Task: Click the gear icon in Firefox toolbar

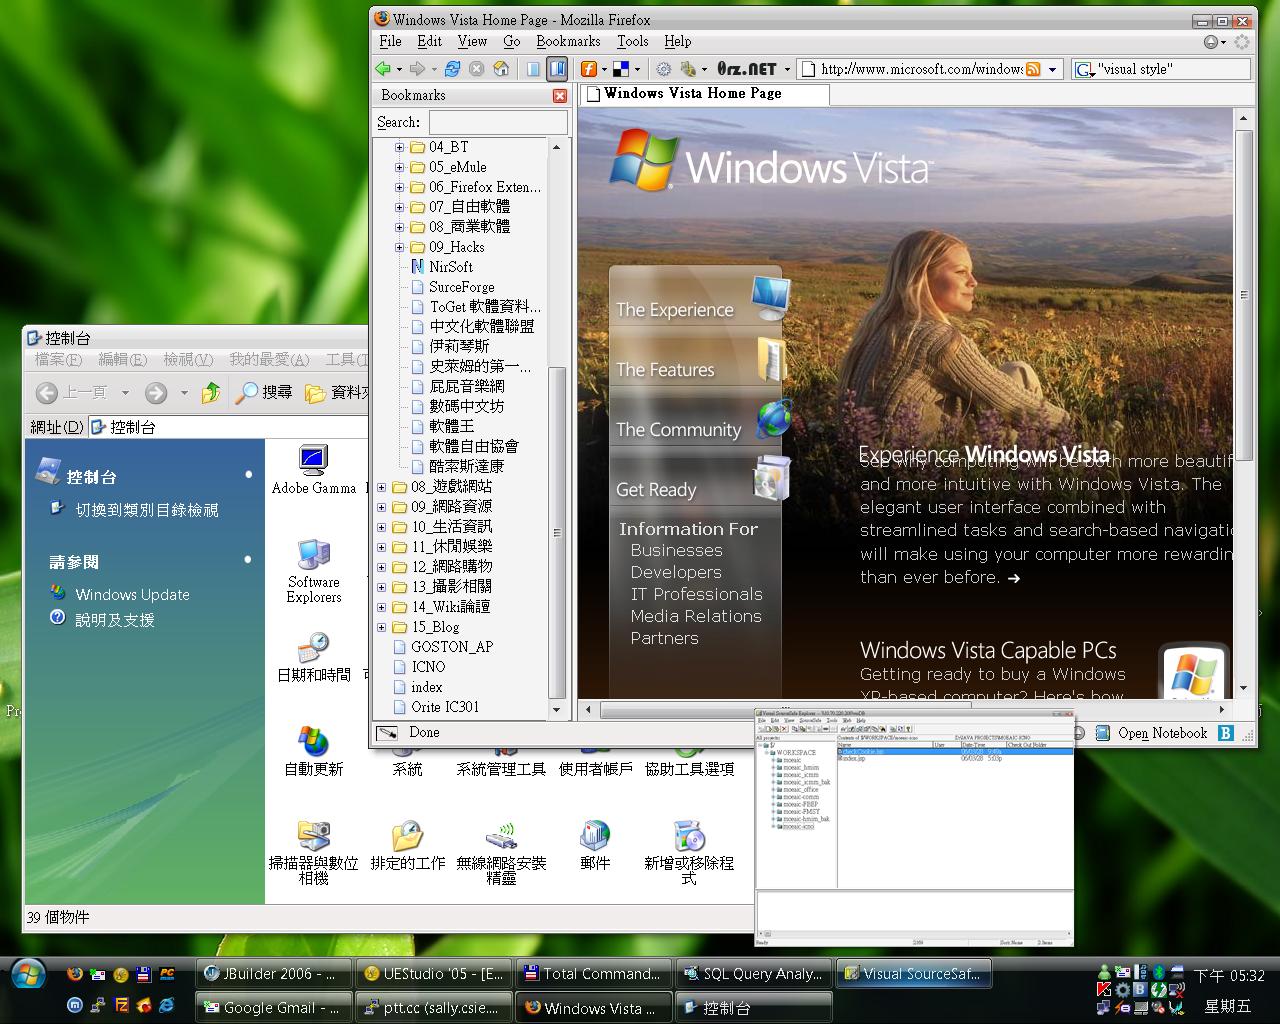Action: pos(663,69)
